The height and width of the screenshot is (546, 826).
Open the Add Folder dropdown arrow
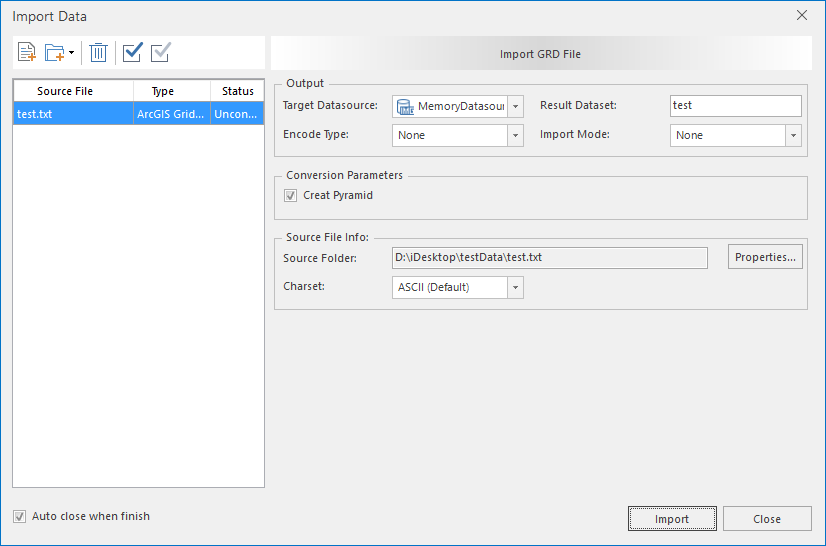pyautogui.click(x=71, y=53)
